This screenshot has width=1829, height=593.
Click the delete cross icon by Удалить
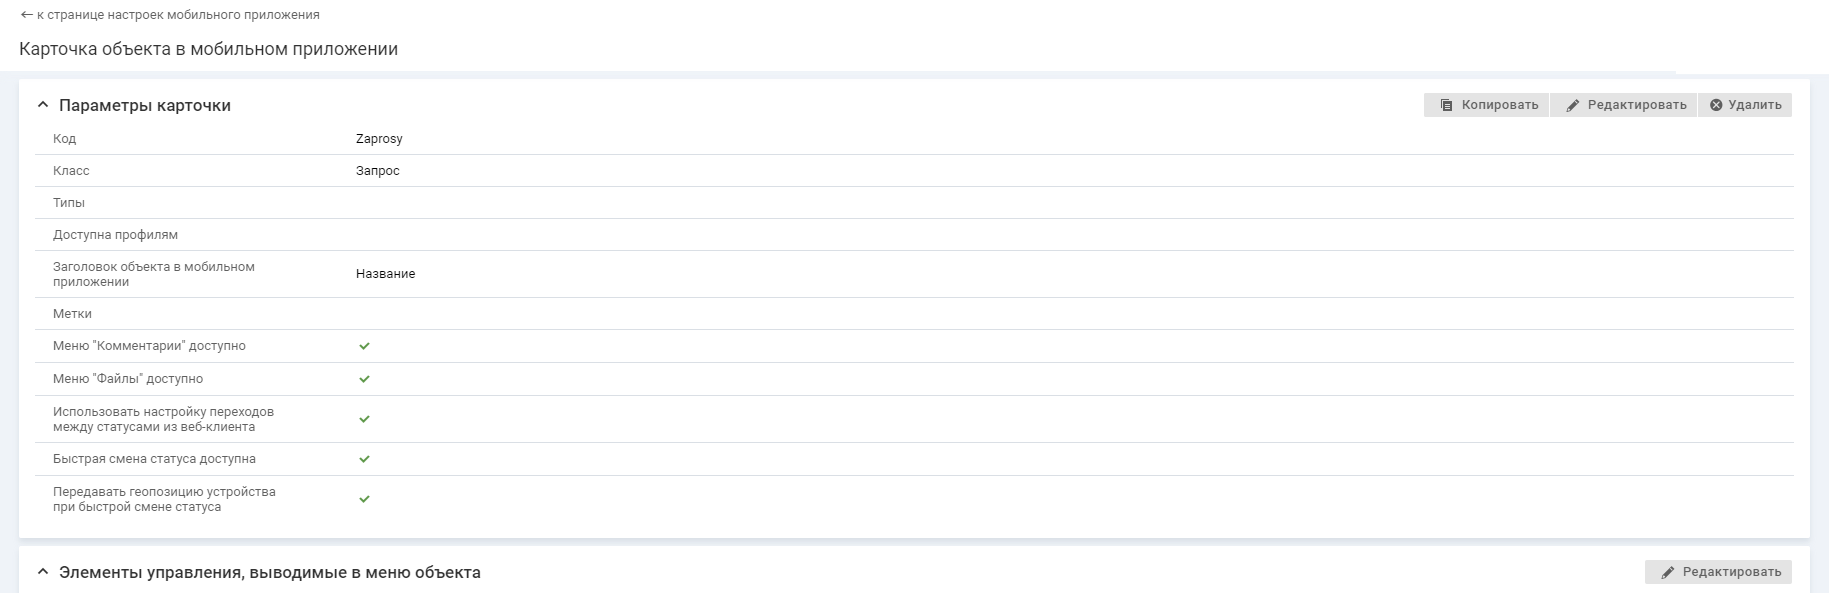[x=1716, y=105]
